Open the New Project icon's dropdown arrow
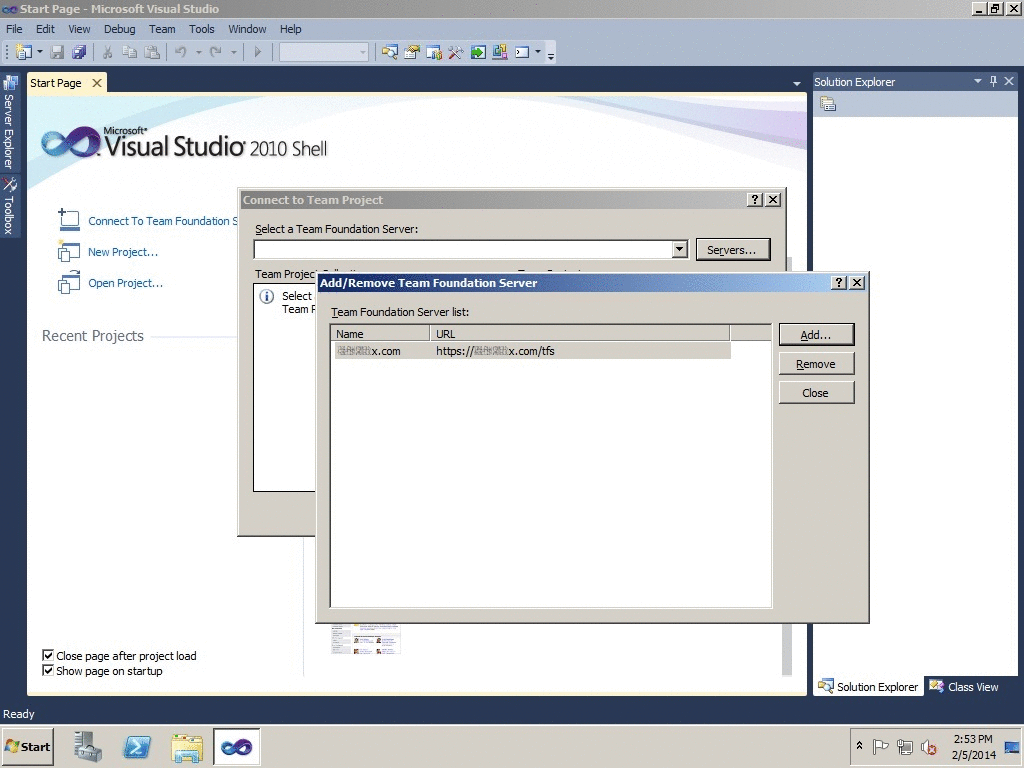 (x=40, y=52)
